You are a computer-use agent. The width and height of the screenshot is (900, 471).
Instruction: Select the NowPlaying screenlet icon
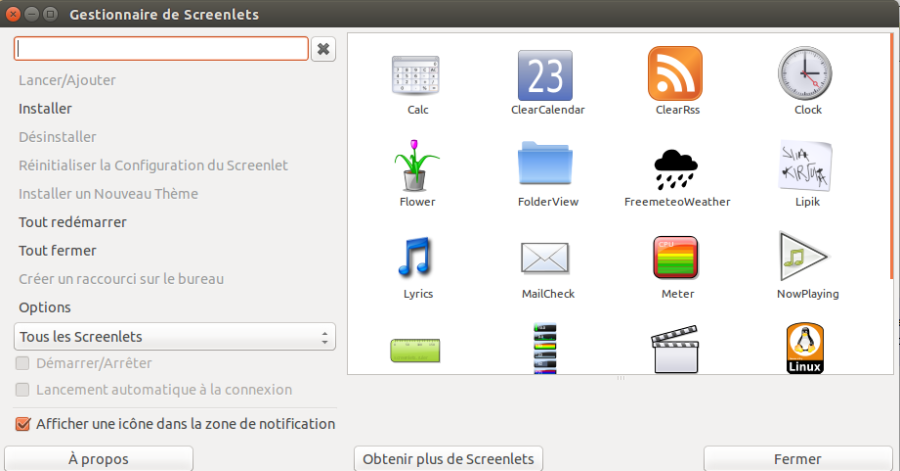pos(802,257)
